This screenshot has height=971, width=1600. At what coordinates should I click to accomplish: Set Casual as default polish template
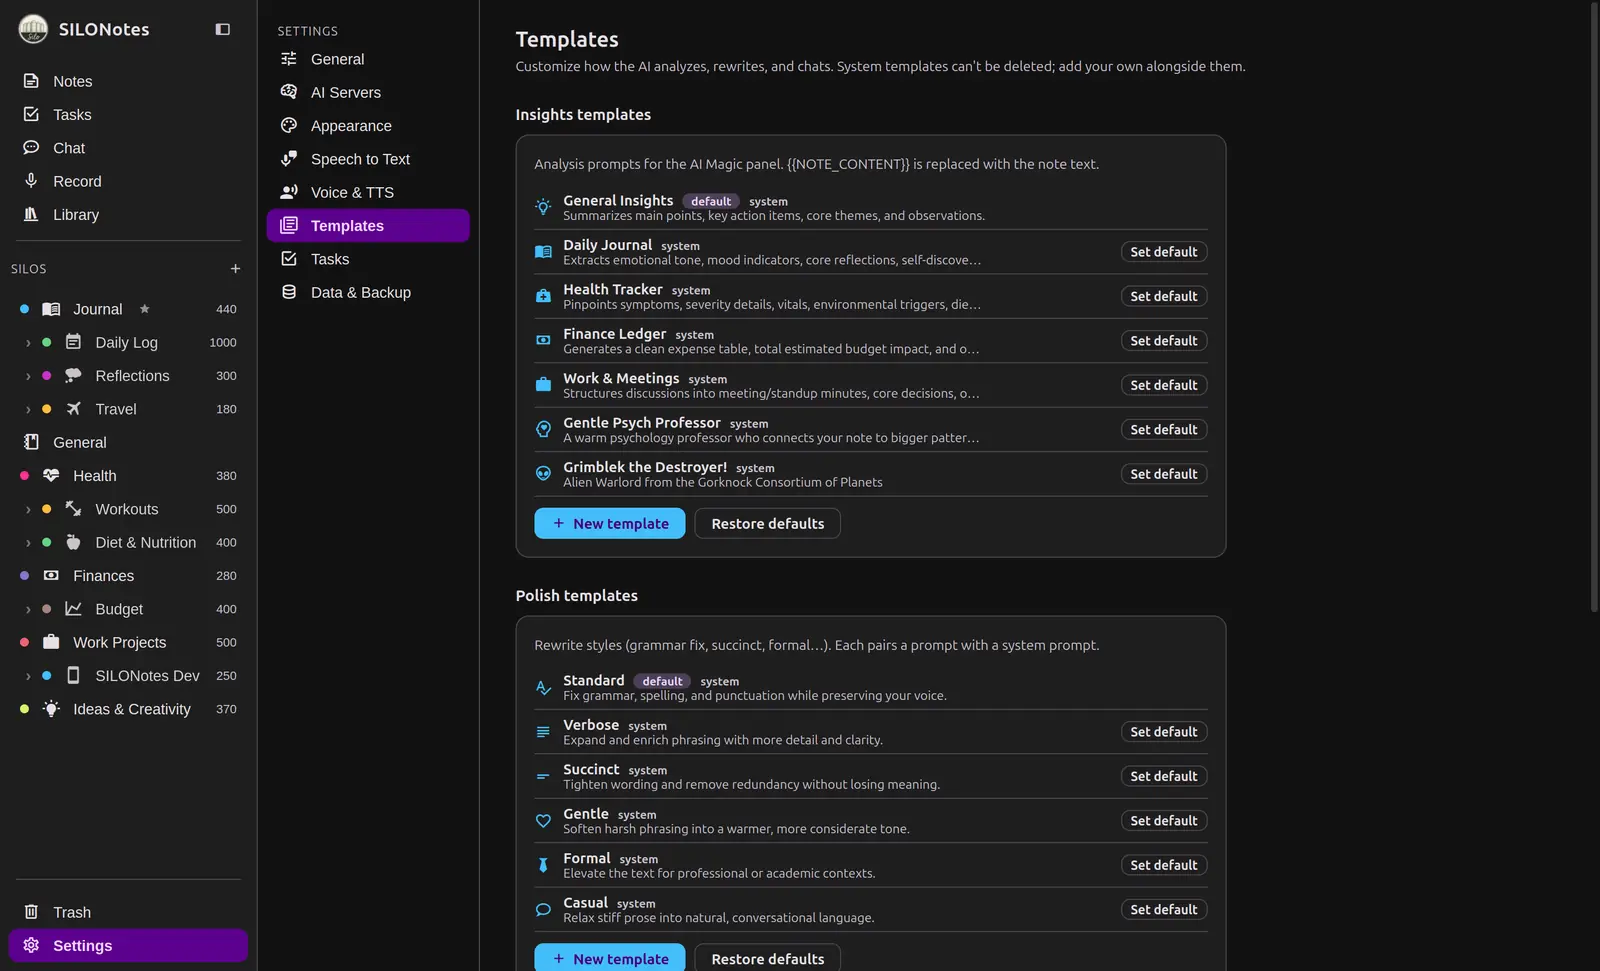pos(1163,910)
